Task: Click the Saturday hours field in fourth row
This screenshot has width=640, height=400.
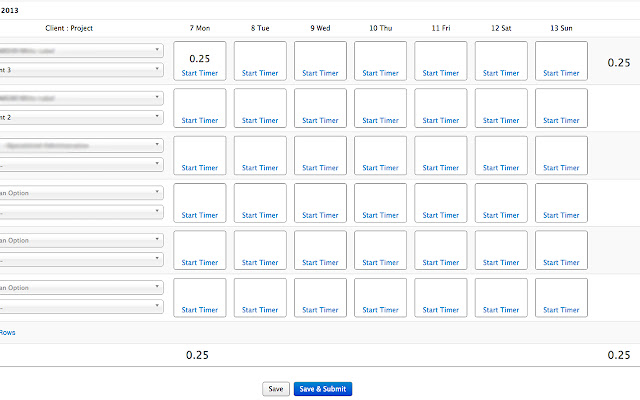Action: point(501,198)
